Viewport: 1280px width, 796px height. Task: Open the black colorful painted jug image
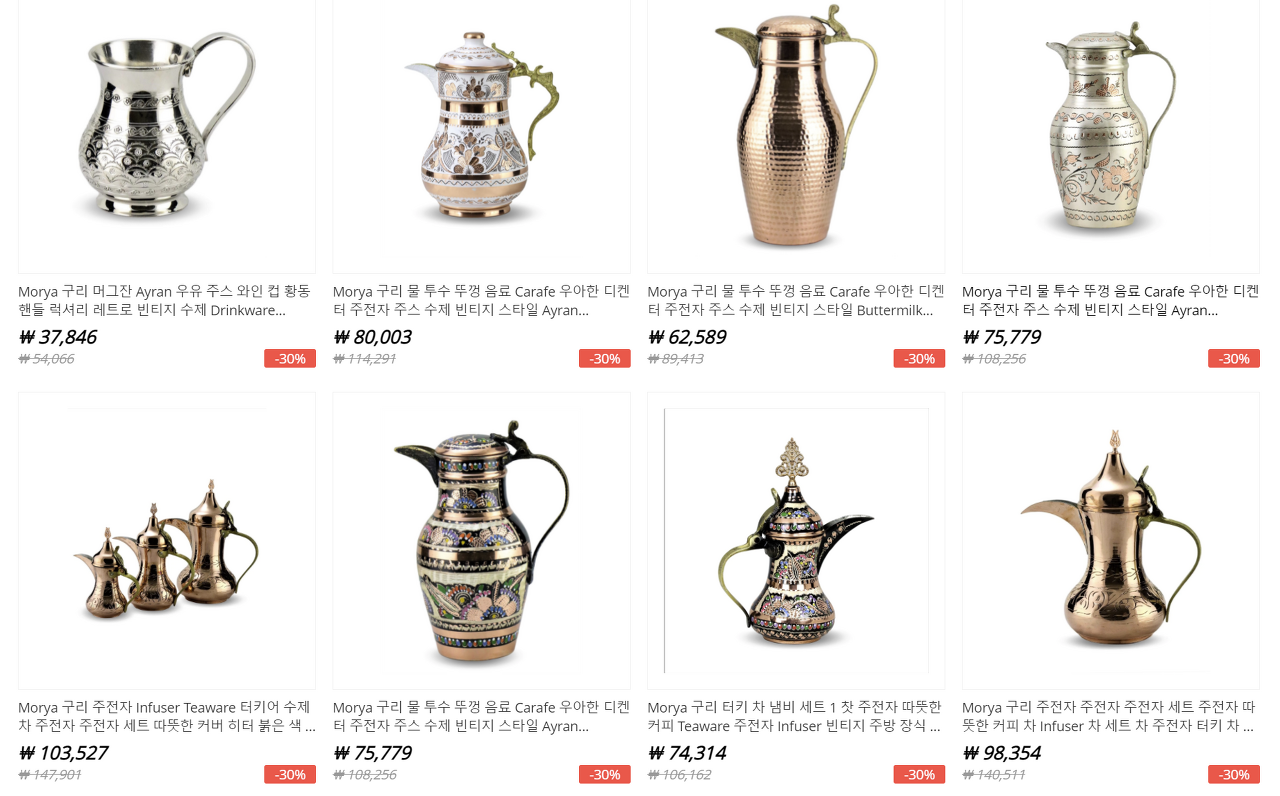[482, 541]
